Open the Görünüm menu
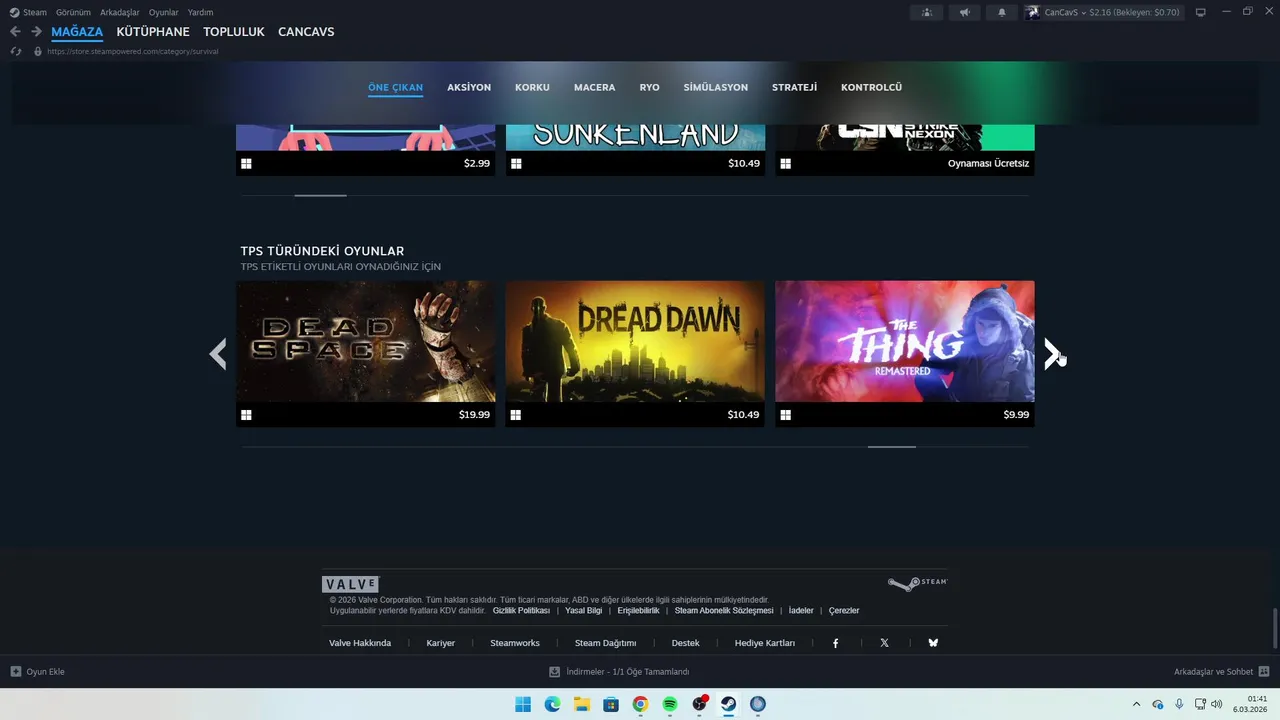1280x720 pixels. click(73, 12)
